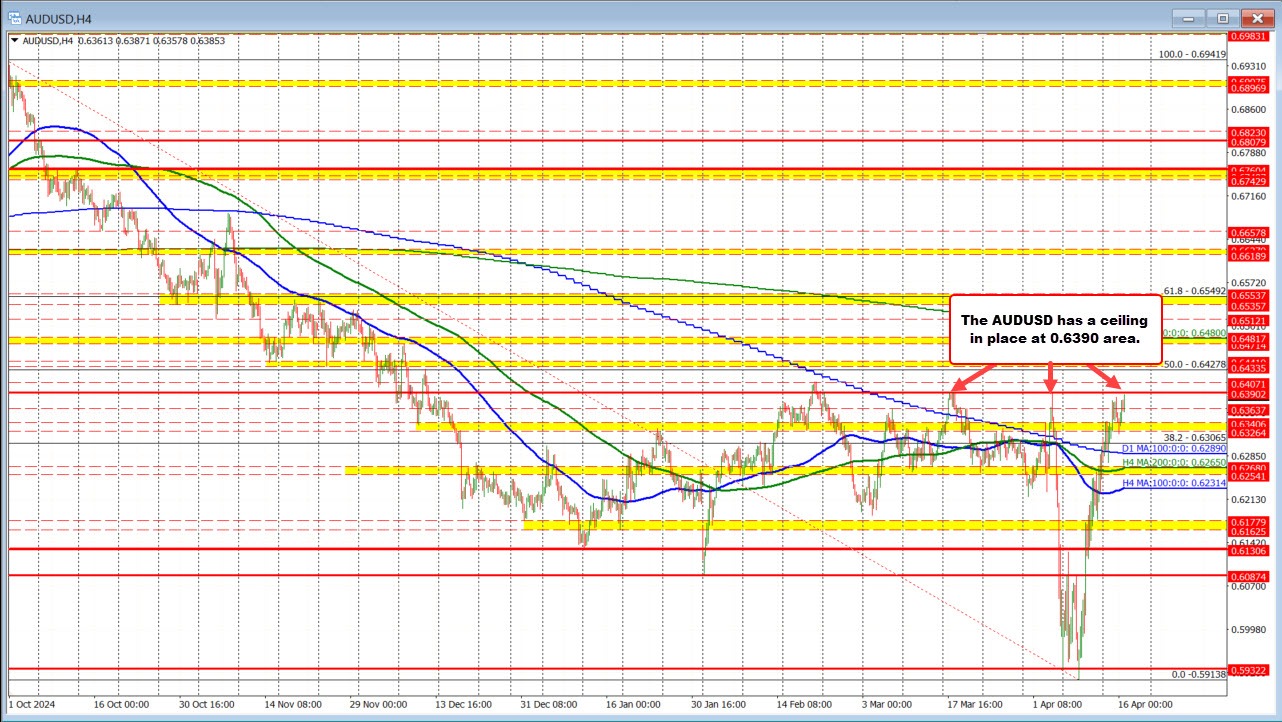Click the red 0.63637 price tag
The height and width of the screenshot is (722, 1282).
(x=1250, y=410)
